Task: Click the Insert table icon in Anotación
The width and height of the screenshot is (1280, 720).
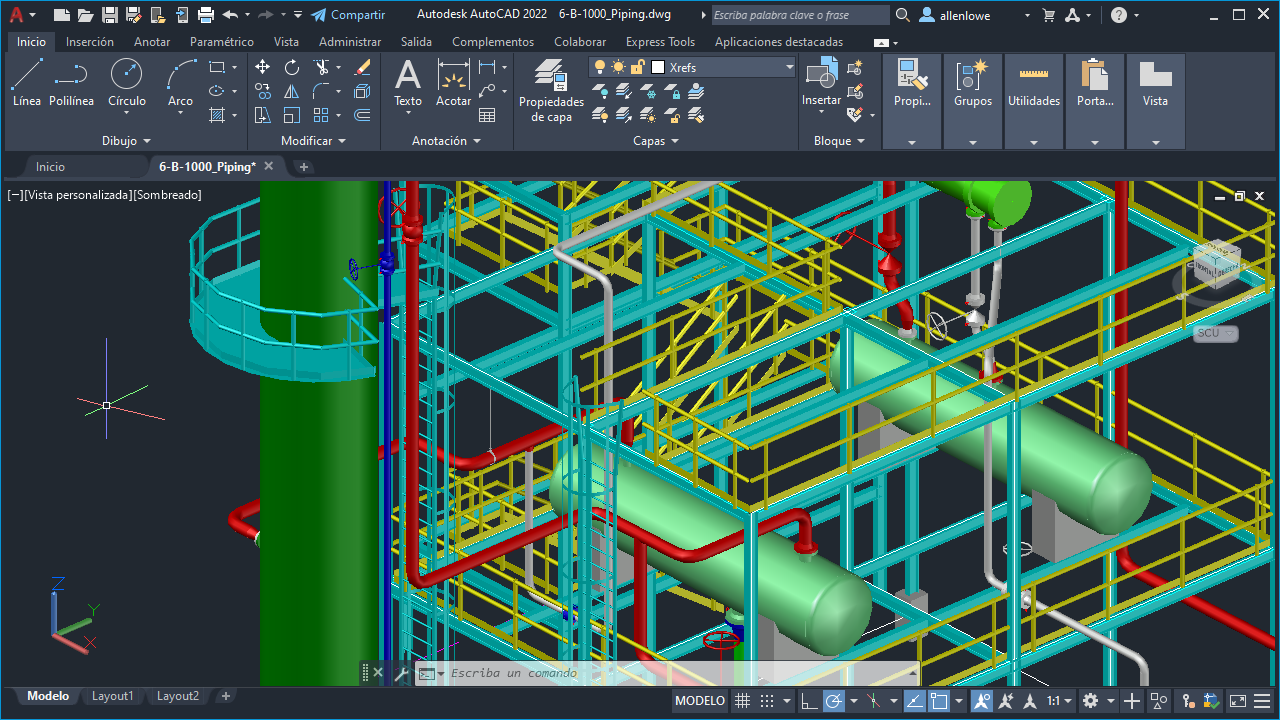Action: pos(487,115)
